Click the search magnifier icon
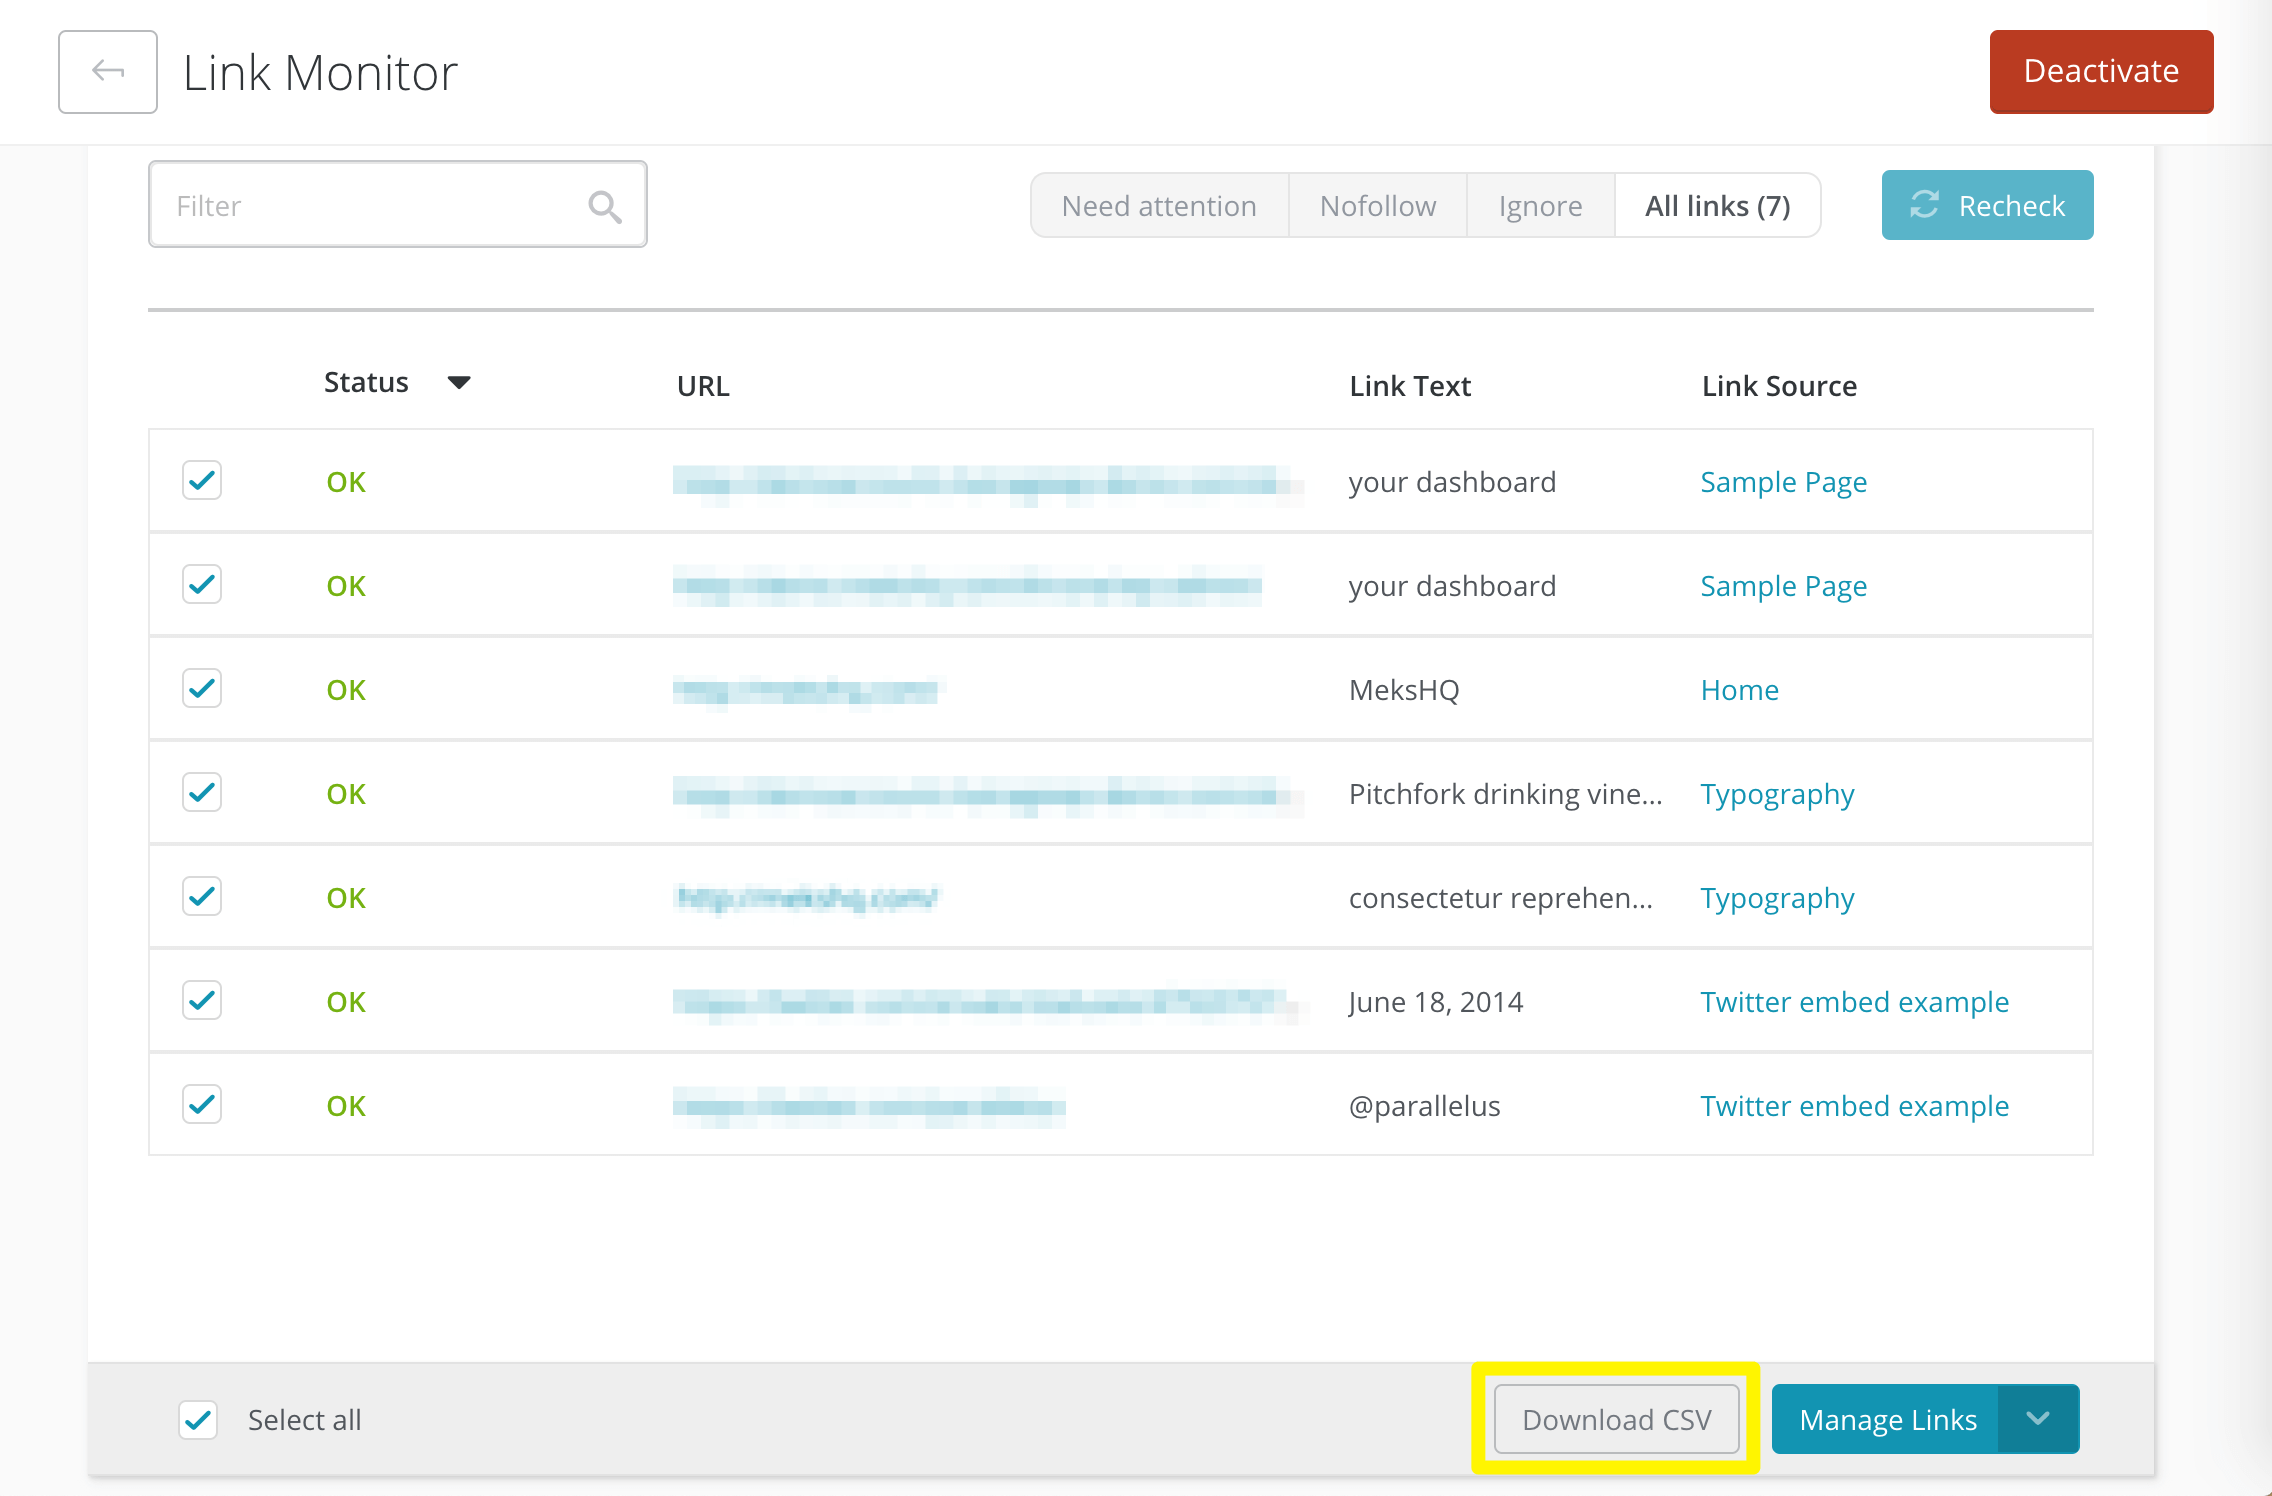Image resolution: width=2272 pixels, height=1496 pixels. click(x=604, y=206)
